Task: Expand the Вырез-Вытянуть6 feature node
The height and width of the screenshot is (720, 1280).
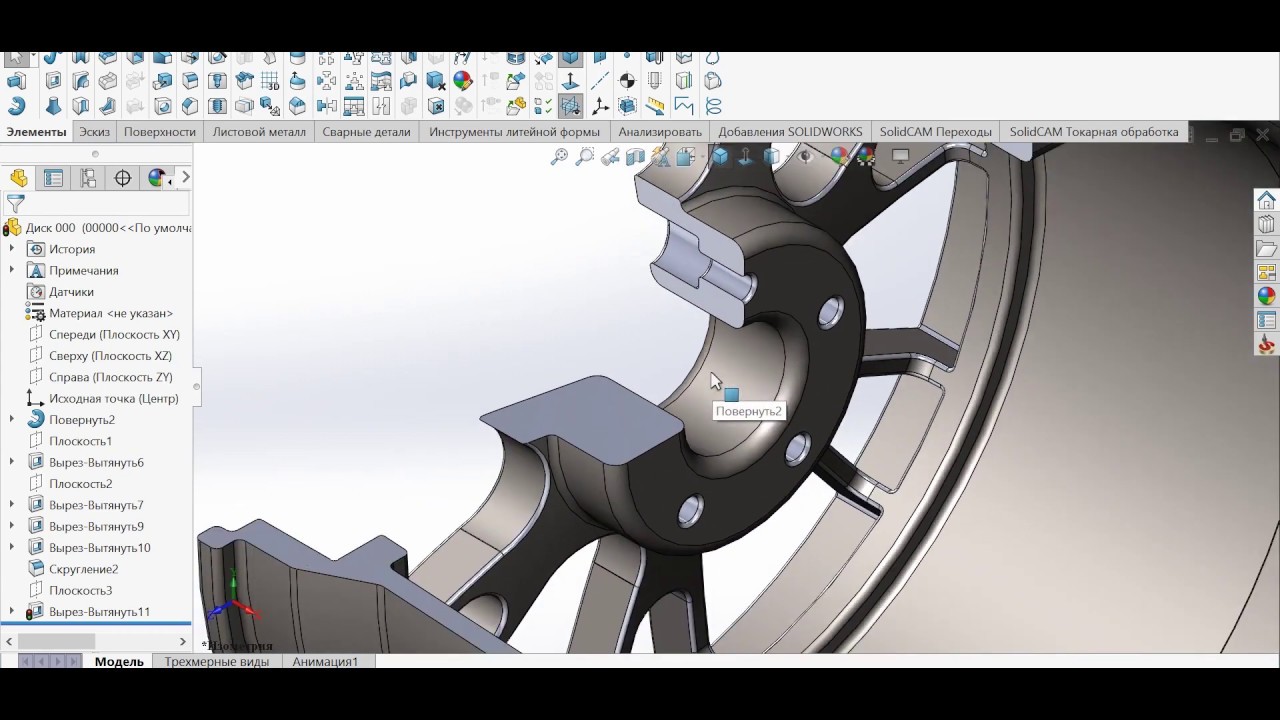Action: (12, 462)
